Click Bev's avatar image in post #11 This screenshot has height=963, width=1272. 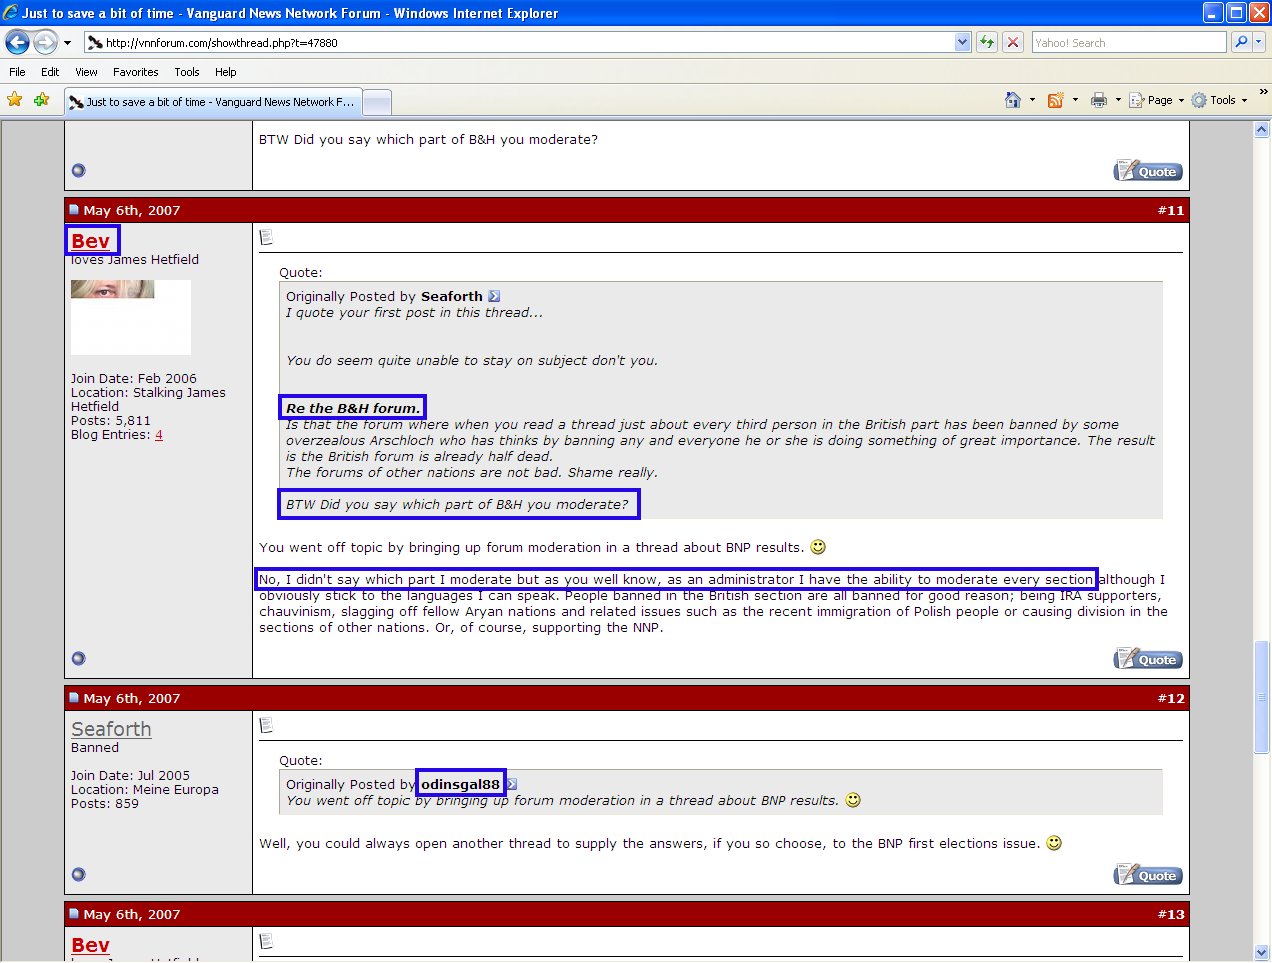click(131, 317)
